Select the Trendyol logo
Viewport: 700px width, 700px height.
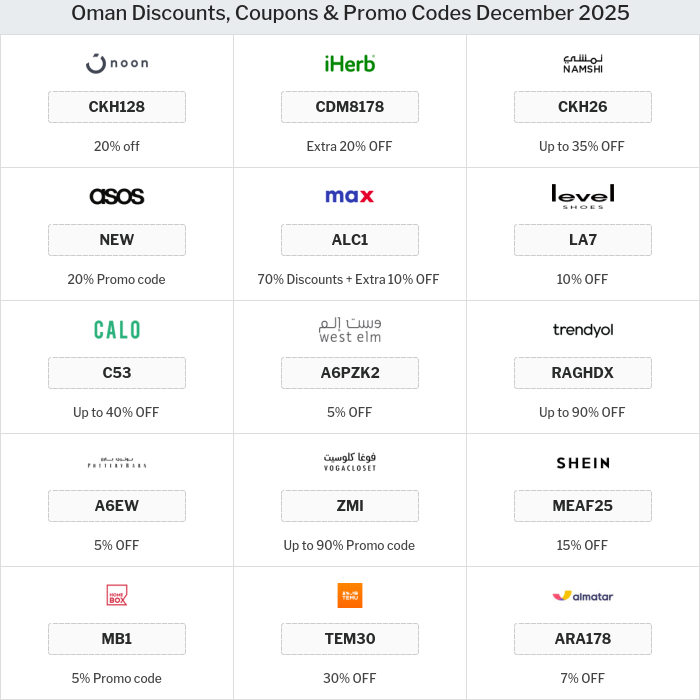coord(583,330)
